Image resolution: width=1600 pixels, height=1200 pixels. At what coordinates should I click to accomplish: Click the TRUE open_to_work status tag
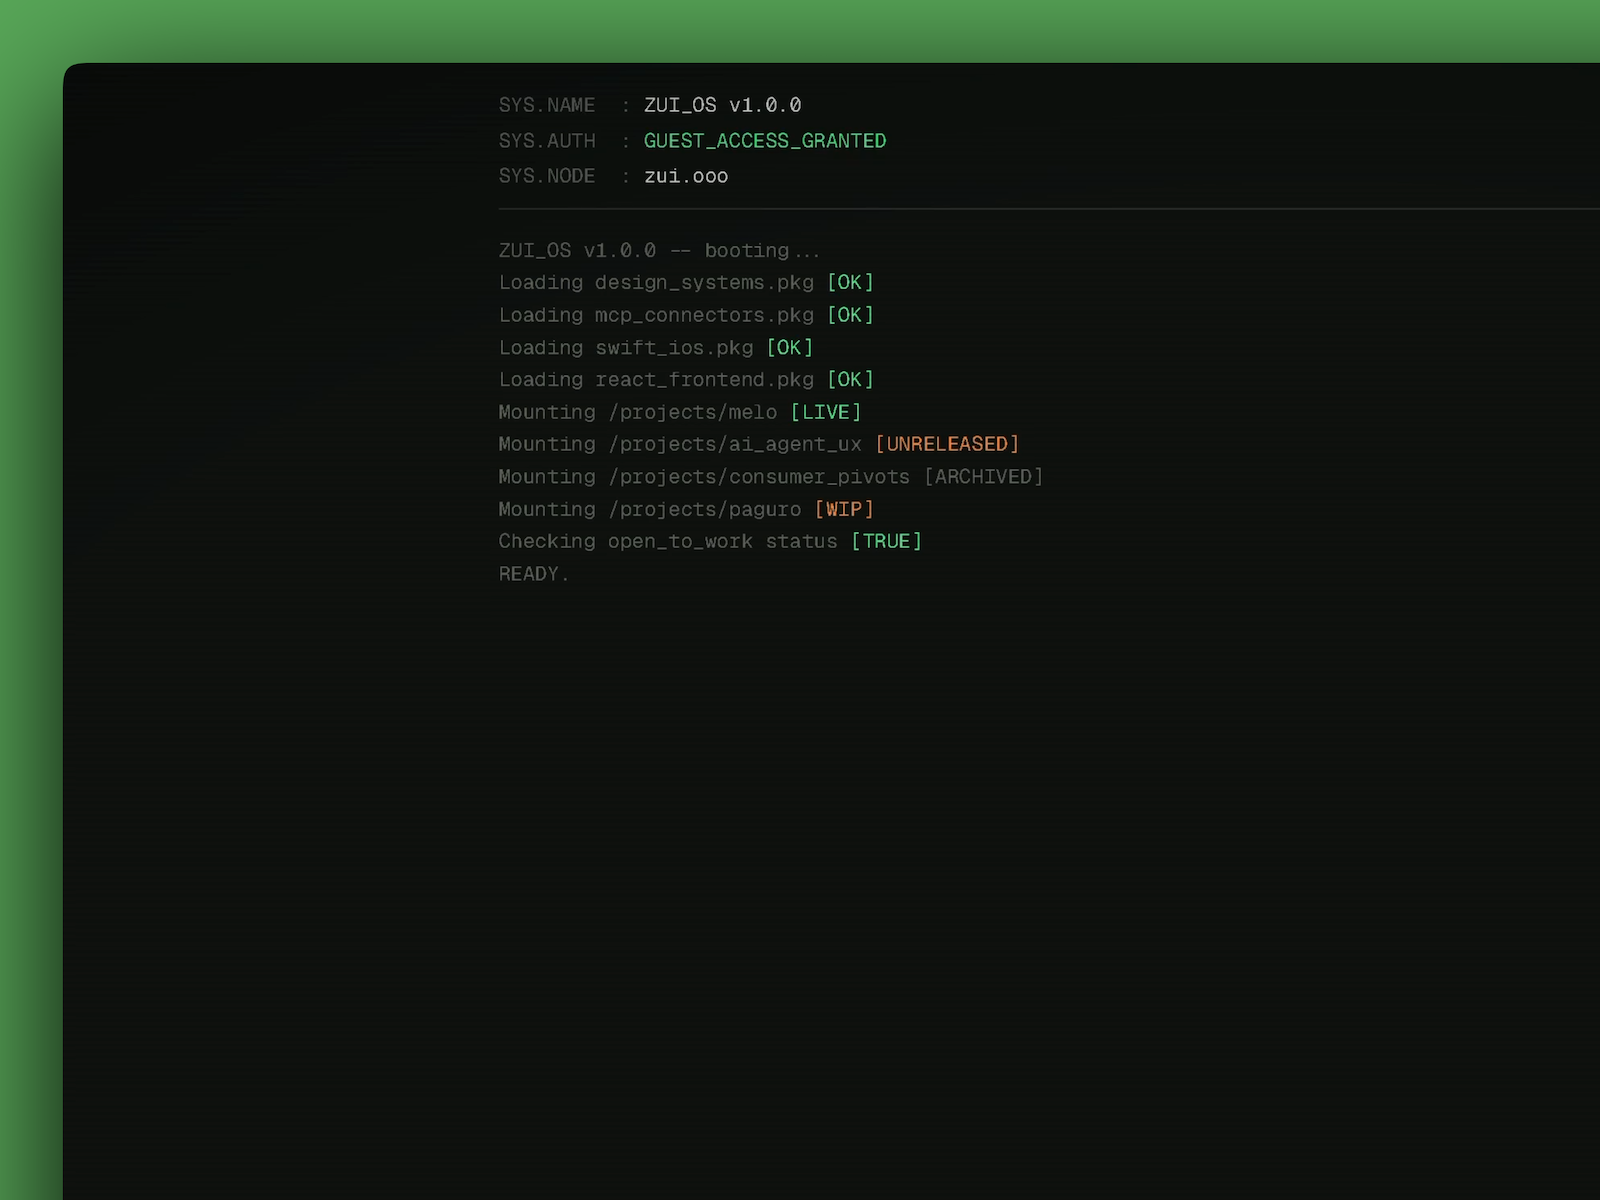(886, 541)
